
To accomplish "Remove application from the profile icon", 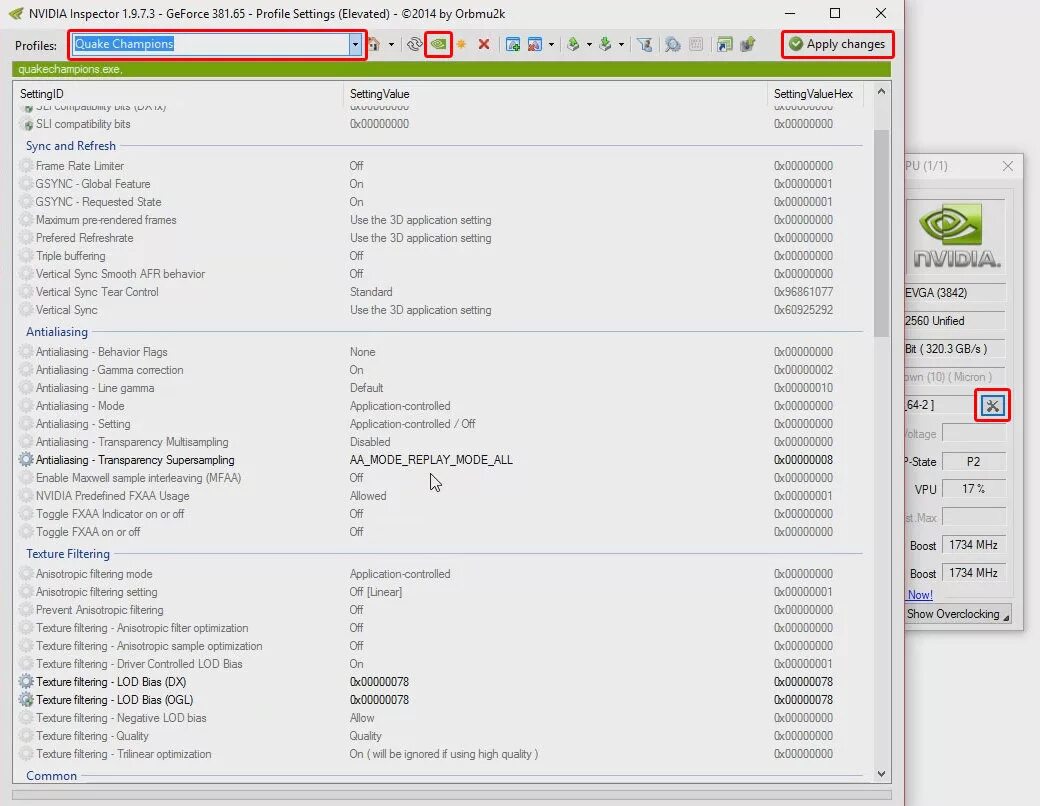I will pos(535,44).
